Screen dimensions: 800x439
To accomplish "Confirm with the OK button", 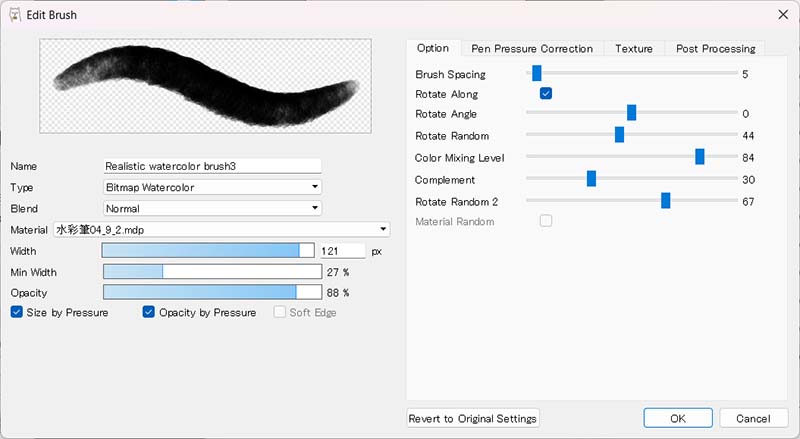I will pos(678,418).
